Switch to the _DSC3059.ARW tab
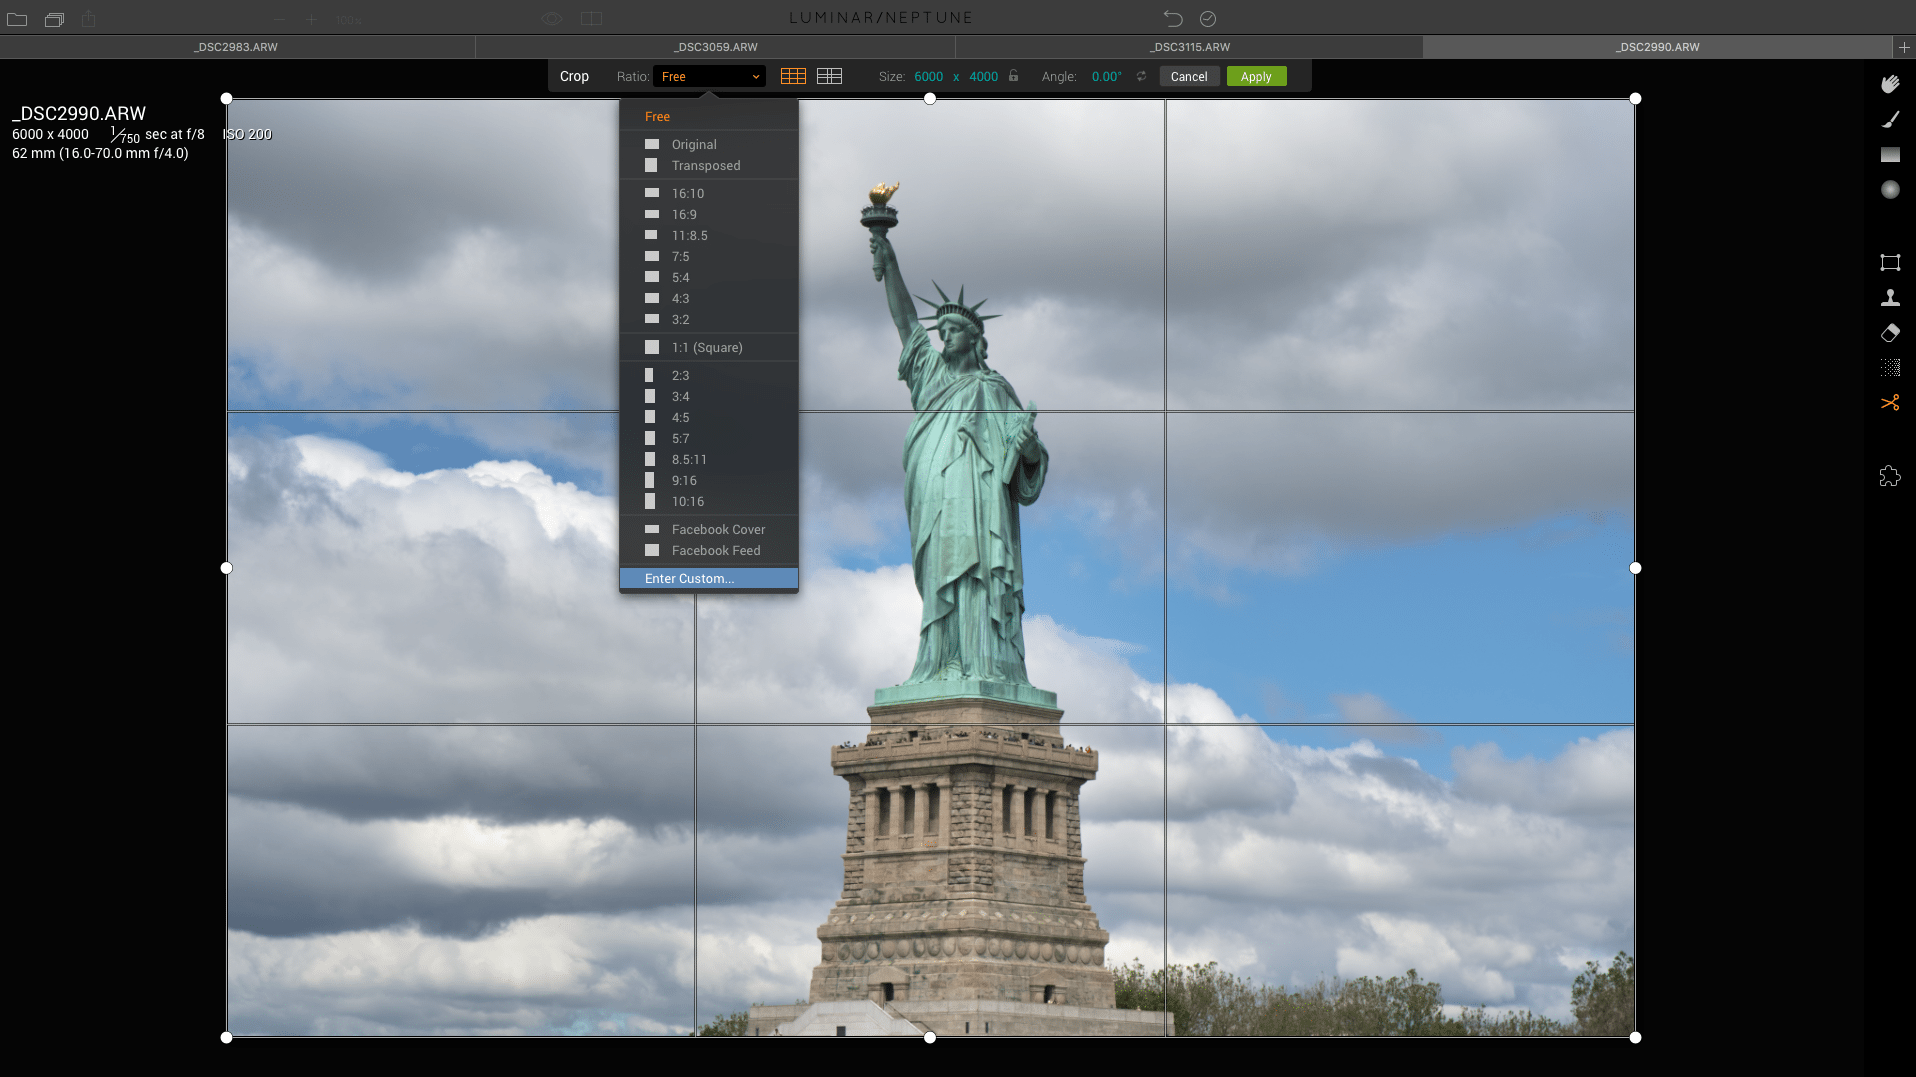 click(x=715, y=47)
